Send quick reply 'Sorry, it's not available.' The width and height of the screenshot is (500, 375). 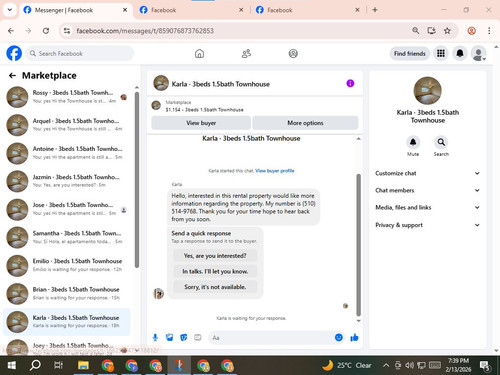(215, 287)
